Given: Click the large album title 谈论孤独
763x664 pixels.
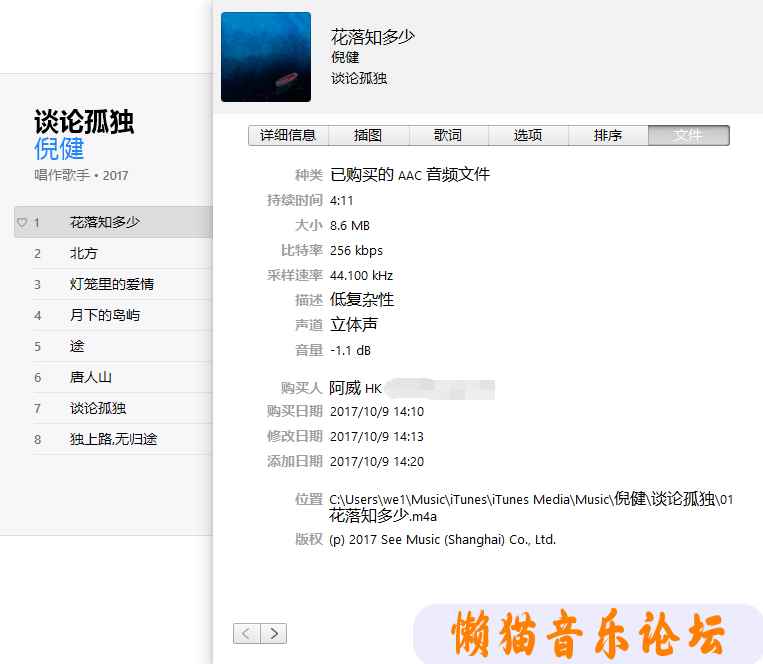Looking at the screenshot, I should pos(84,122).
